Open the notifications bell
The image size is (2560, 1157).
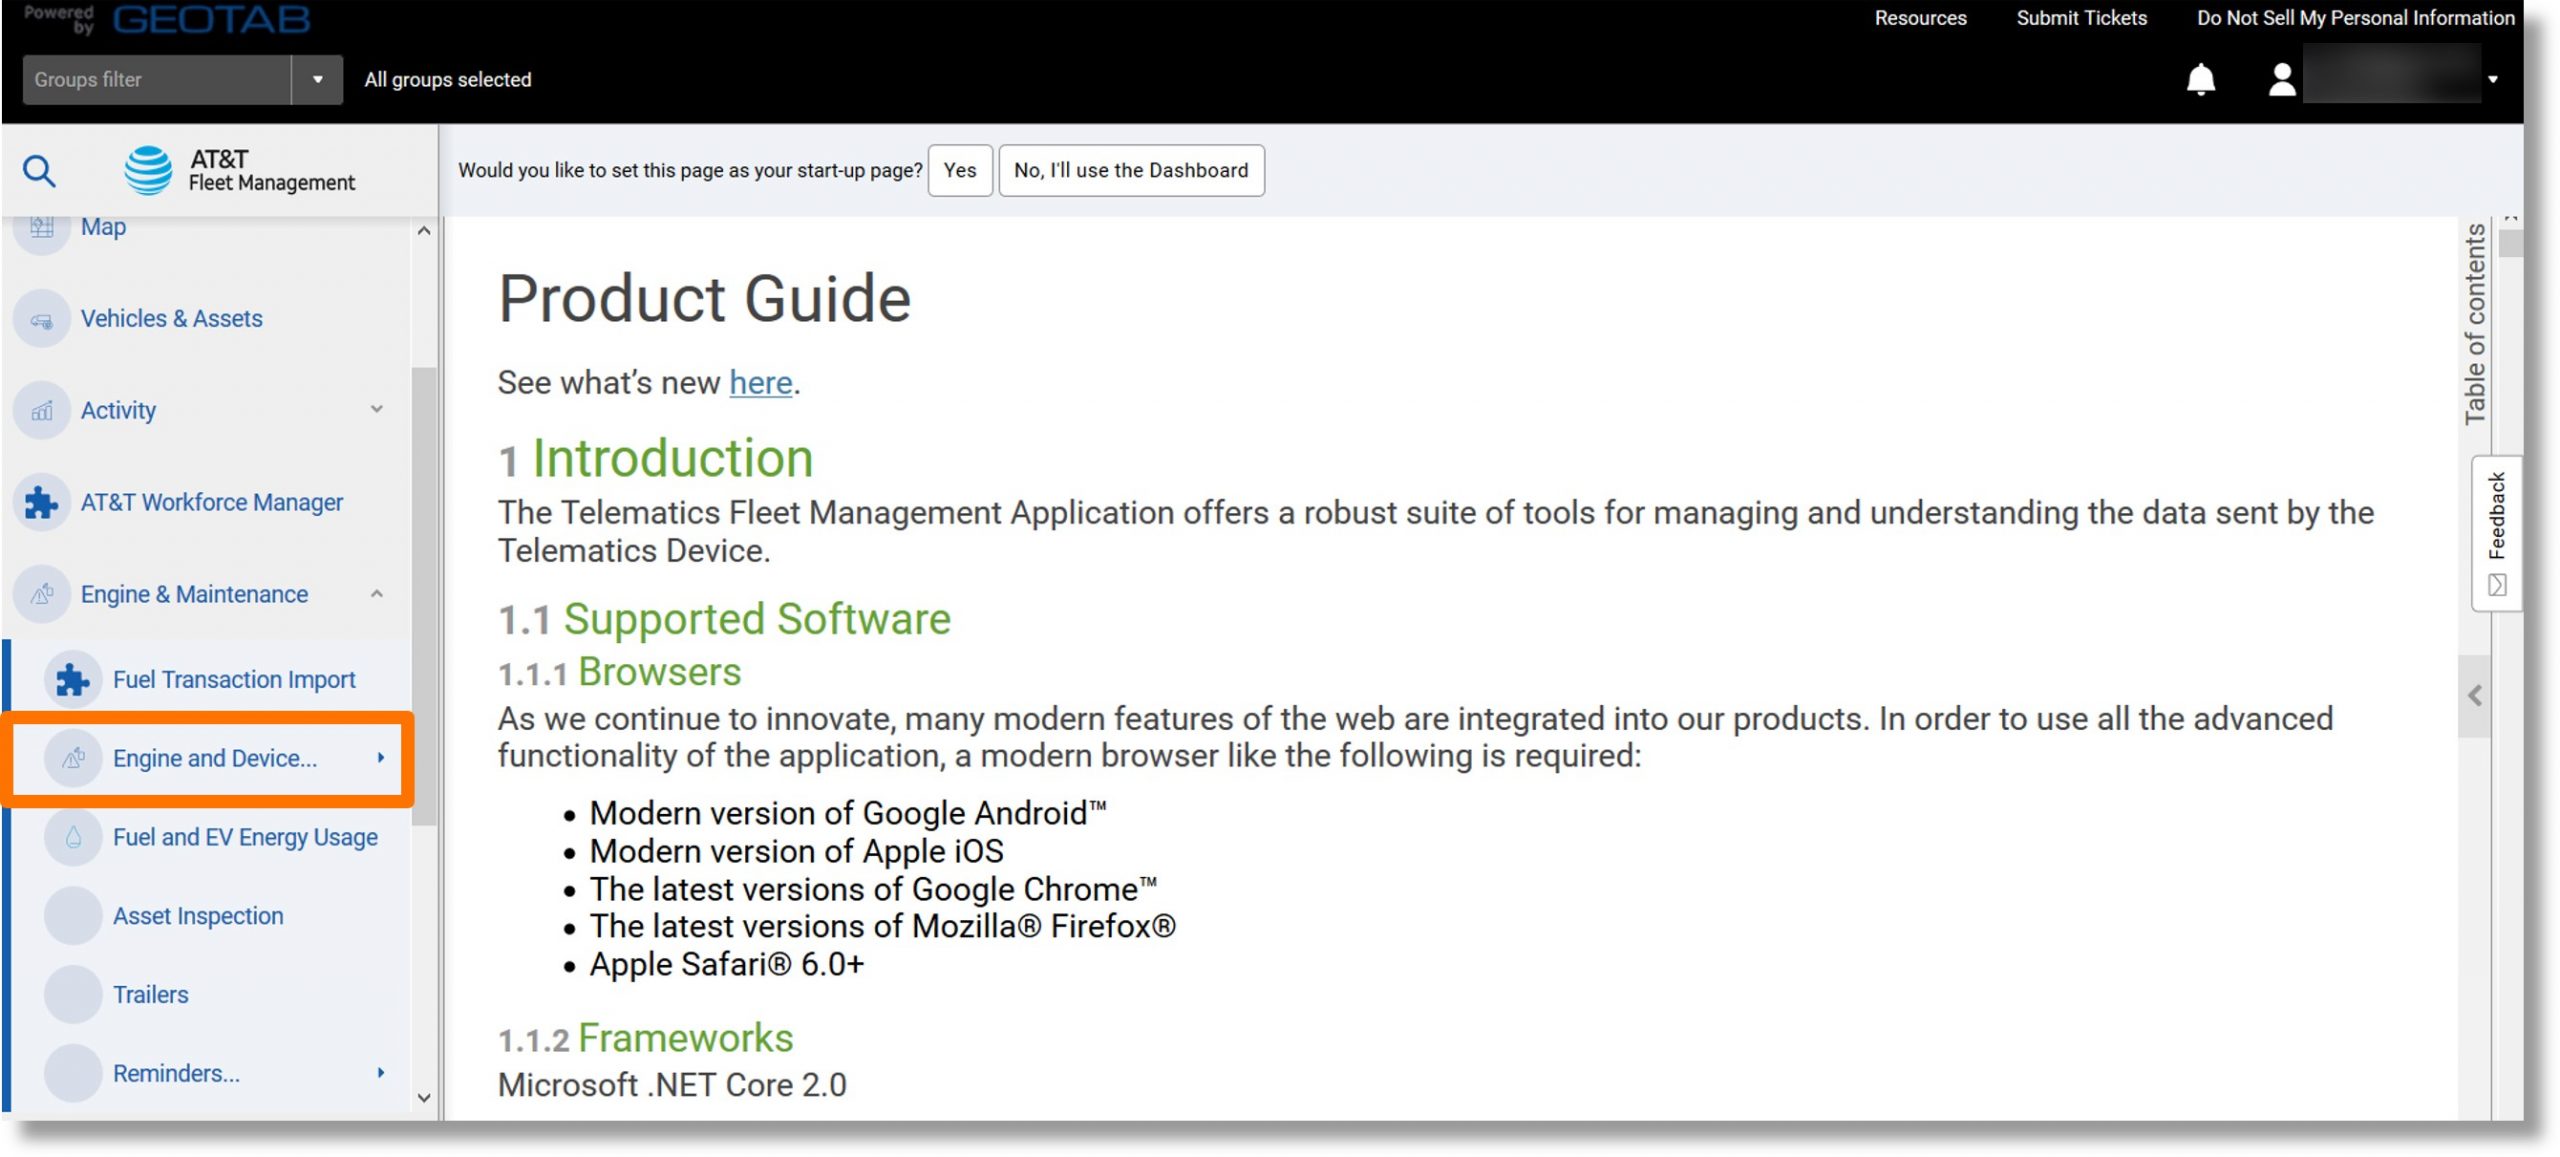coord(2200,79)
